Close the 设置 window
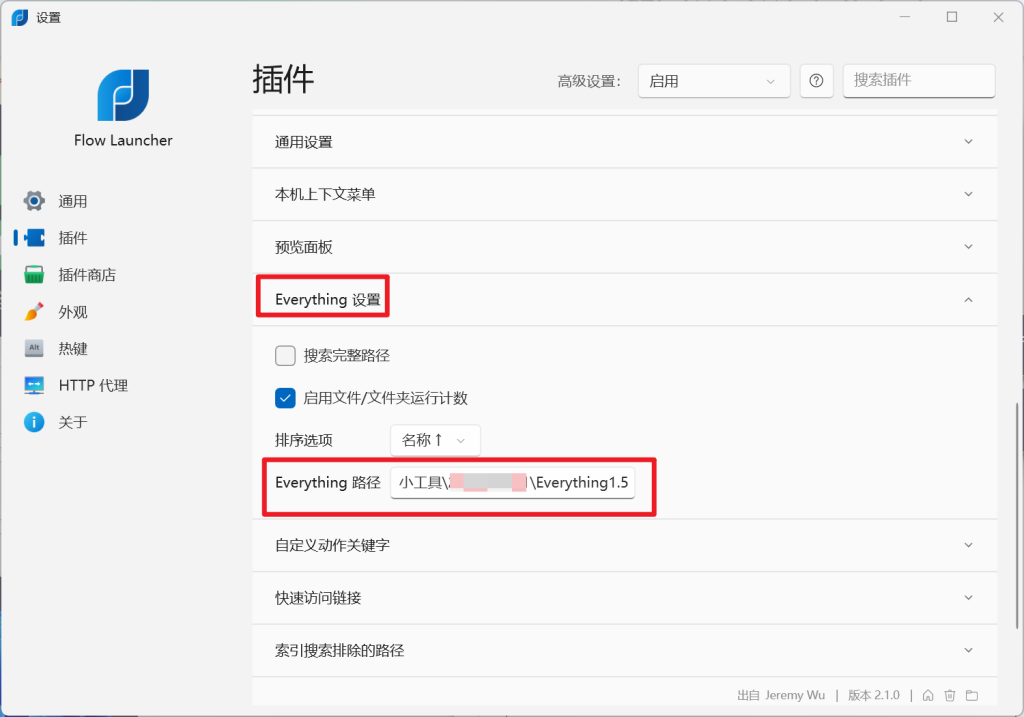 coord(999,17)
